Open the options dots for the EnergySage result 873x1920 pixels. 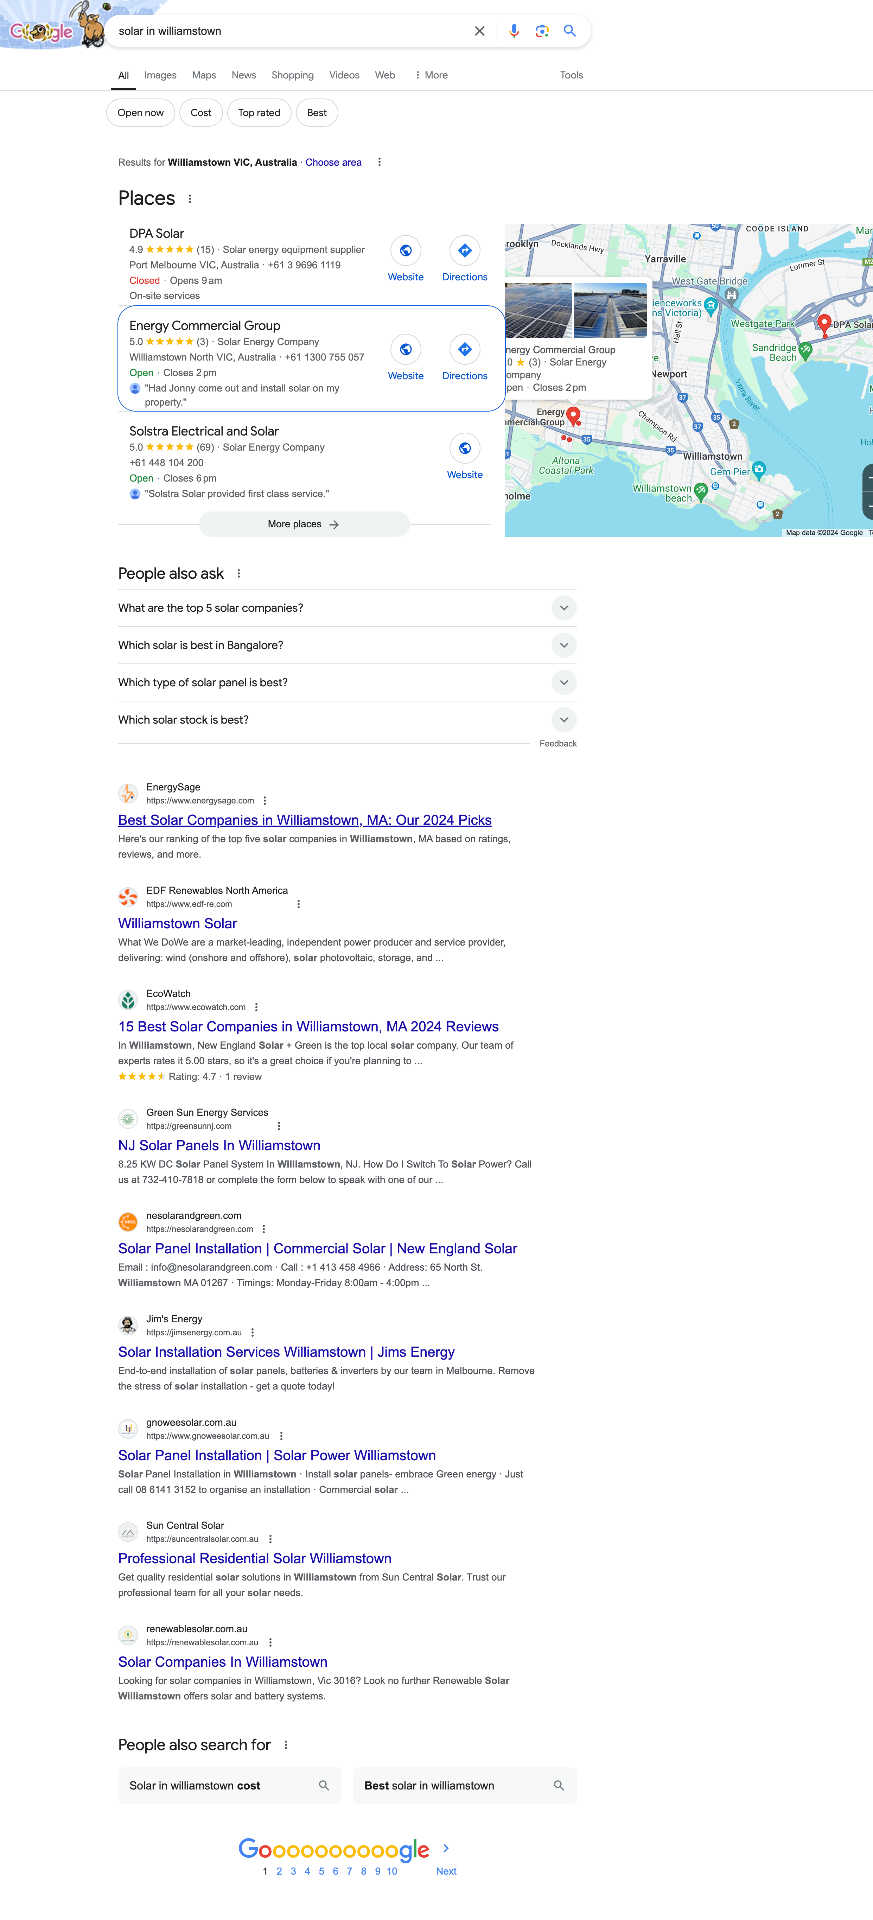[265, 801]
